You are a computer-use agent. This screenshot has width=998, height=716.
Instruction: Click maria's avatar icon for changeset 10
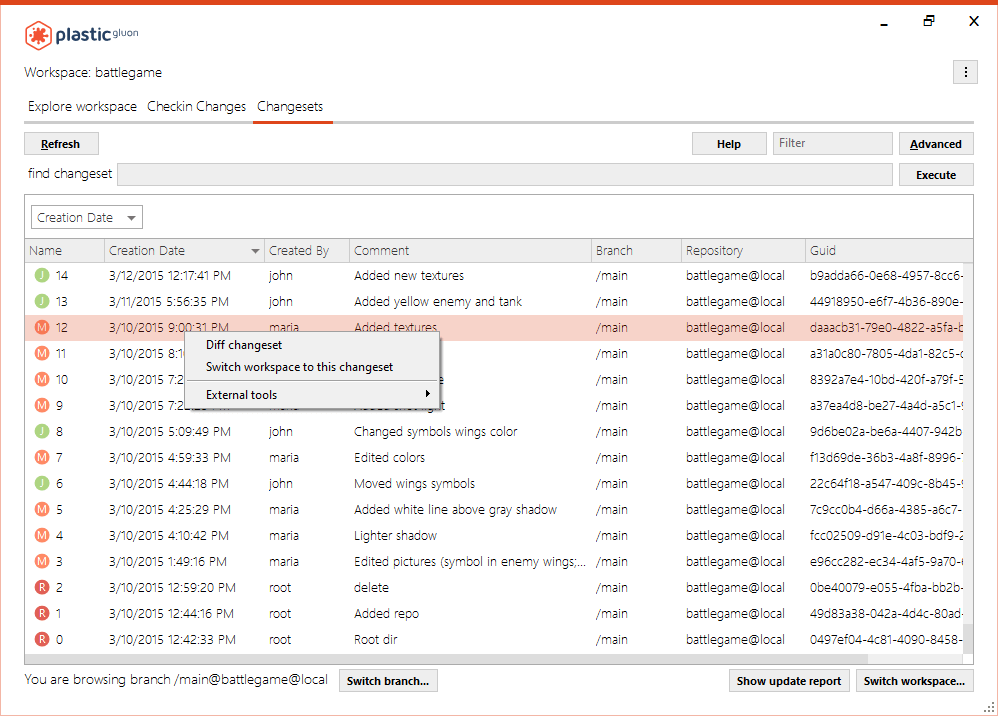click(x=42, y=379)
